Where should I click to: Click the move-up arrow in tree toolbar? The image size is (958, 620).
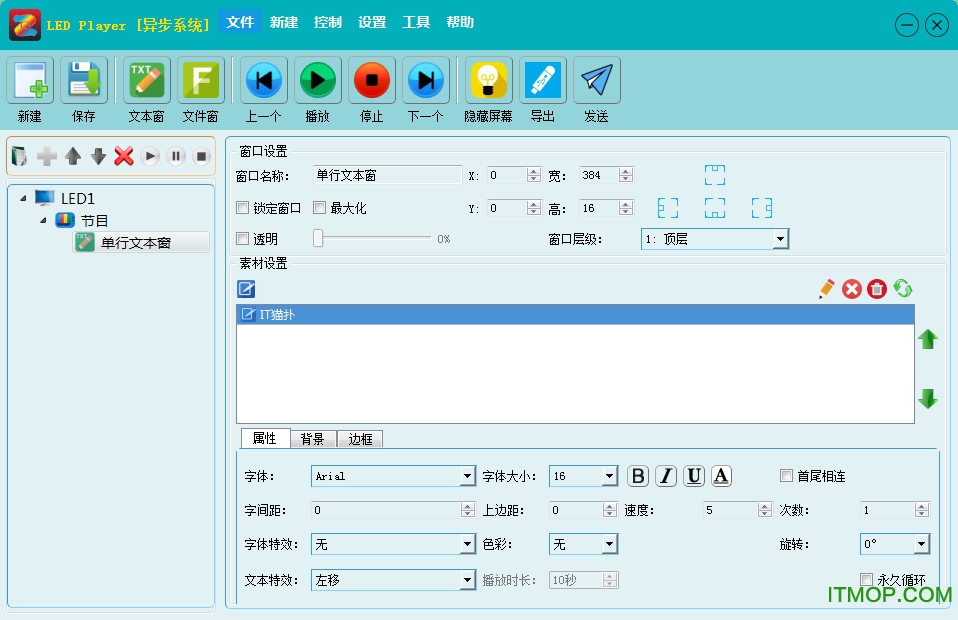pos(73,156)
